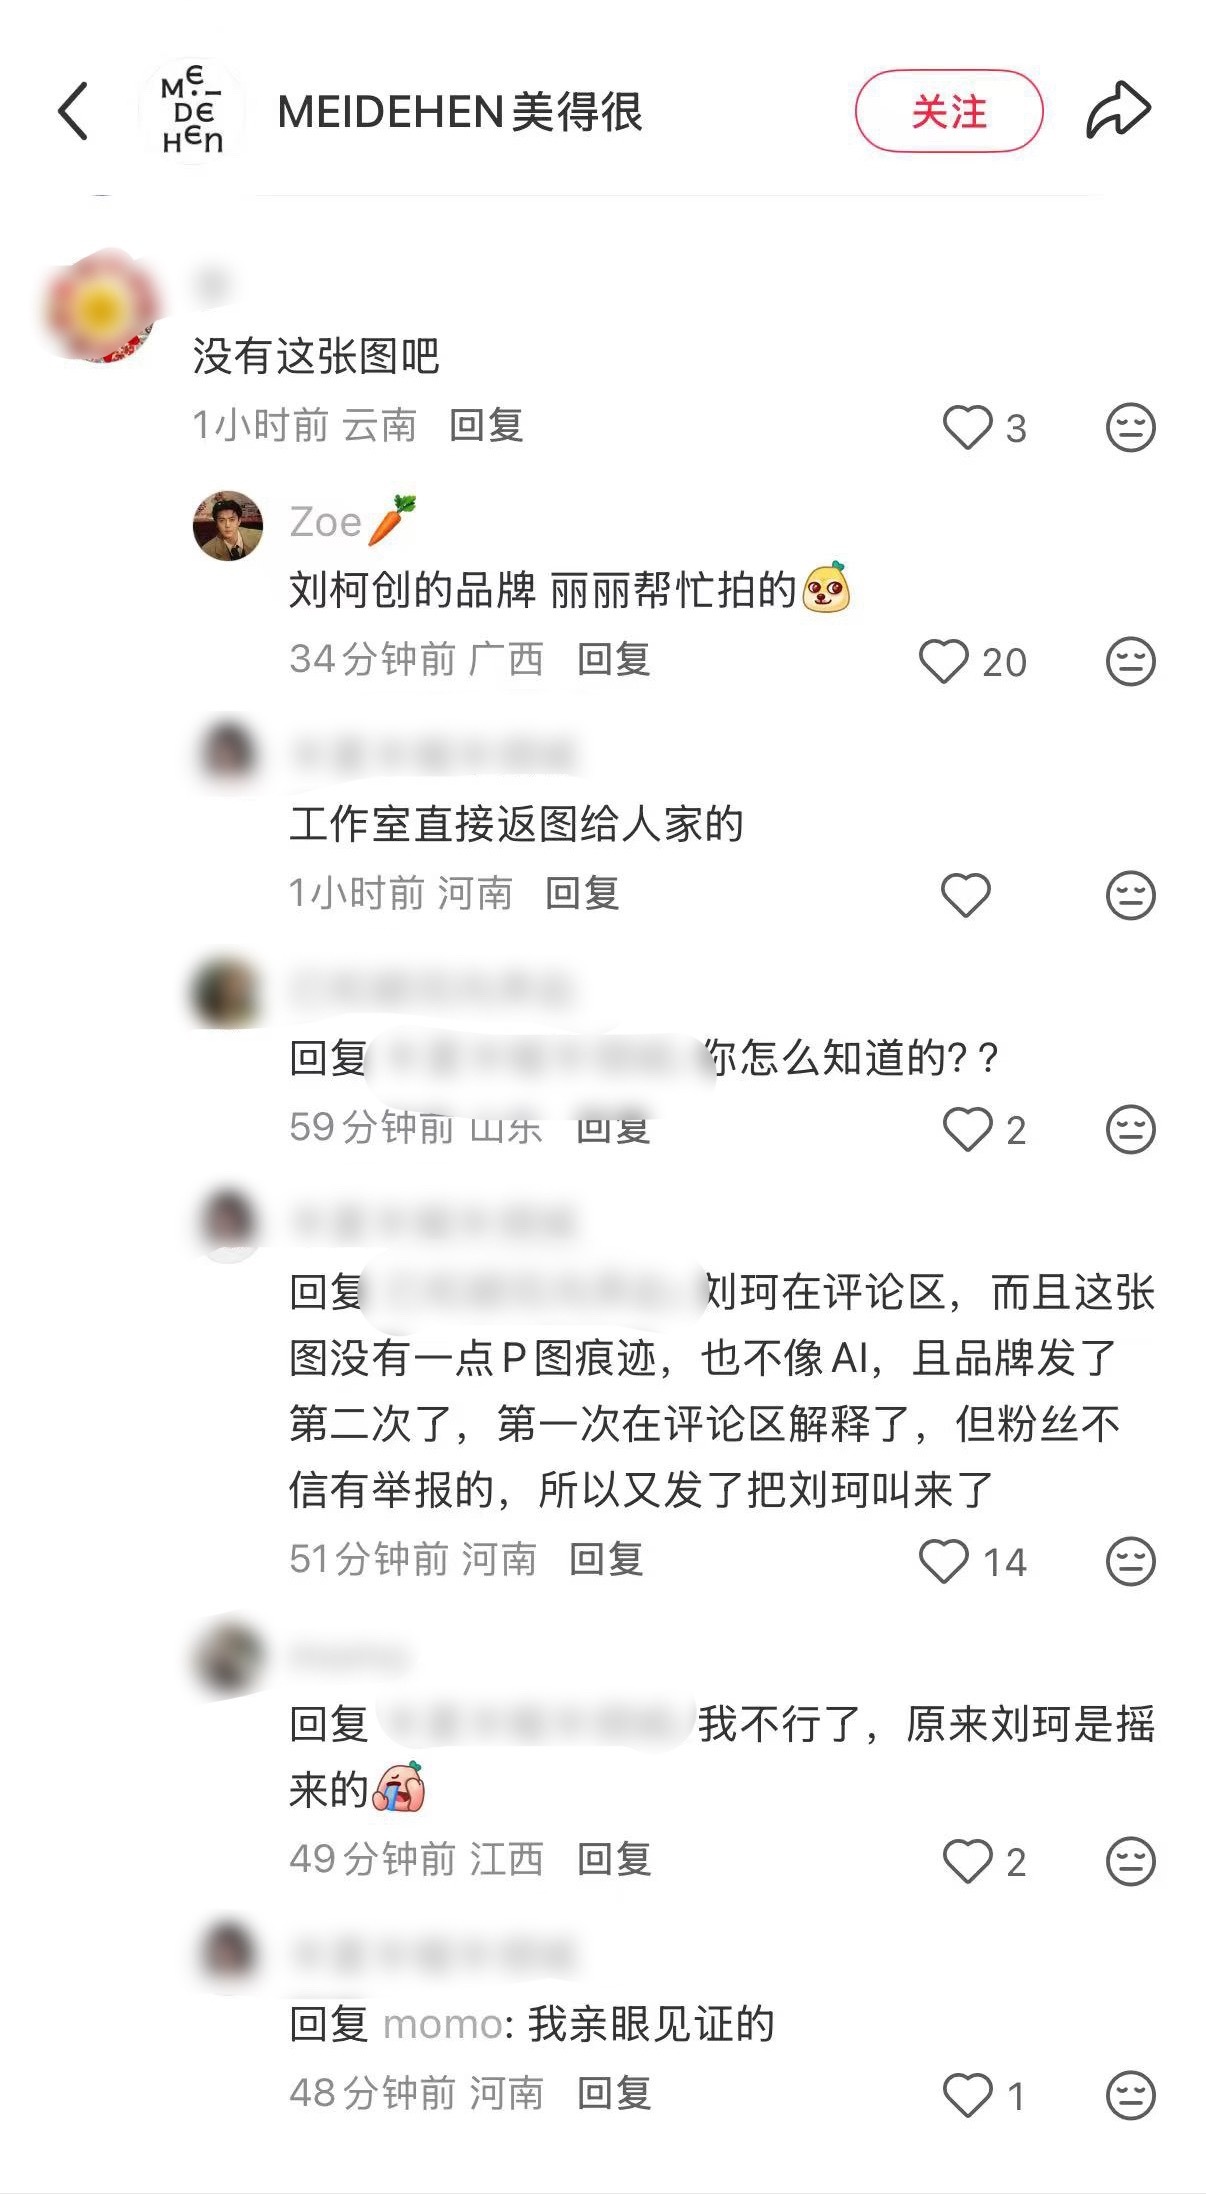The width and height of the screenshot is (1206, 2194).
Task: Tap the share arrow icon
Action: [1119, 109]
